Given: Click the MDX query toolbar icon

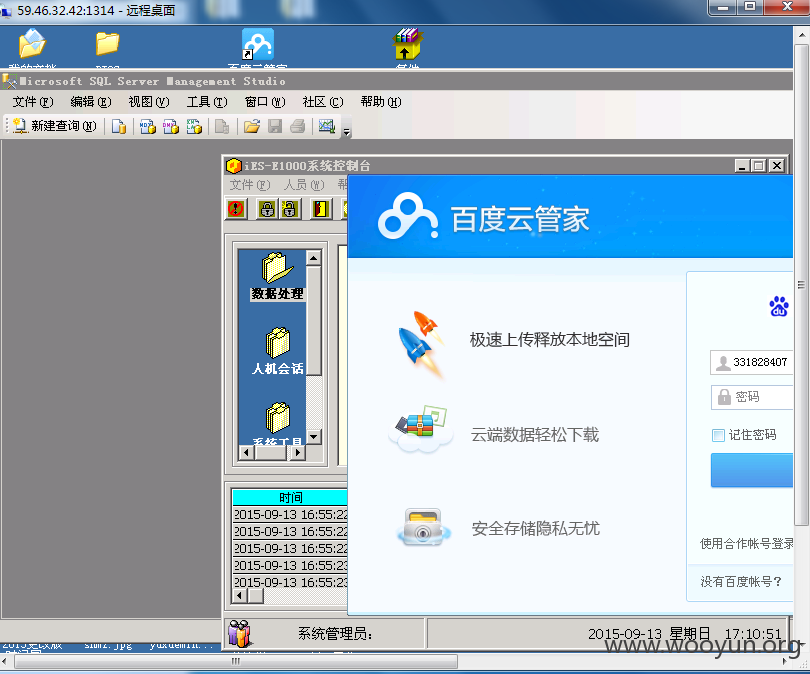Looking at the screenshot, I should click(x=148, y=126).
